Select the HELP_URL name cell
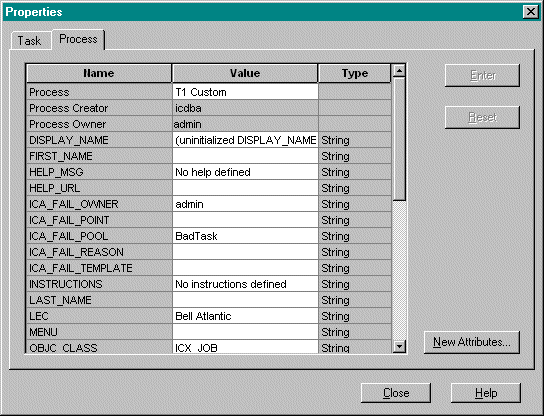544x416 pixels. pyautogui.click(x=99, y=188)
